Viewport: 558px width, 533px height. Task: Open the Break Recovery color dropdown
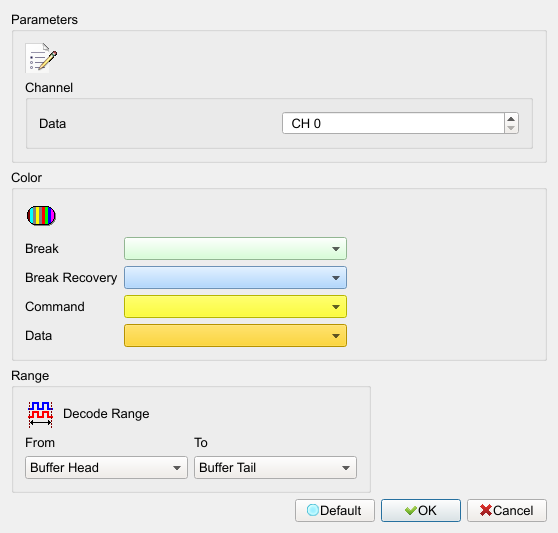pyautogui.click(x=235, y=278)
